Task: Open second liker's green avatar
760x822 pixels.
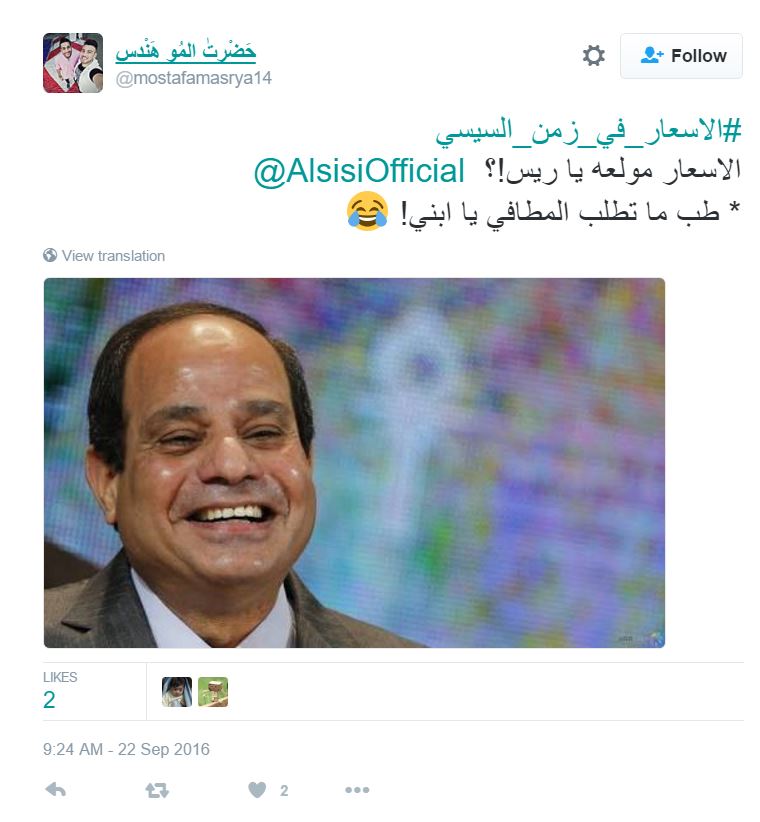Action: coord(213,692)
